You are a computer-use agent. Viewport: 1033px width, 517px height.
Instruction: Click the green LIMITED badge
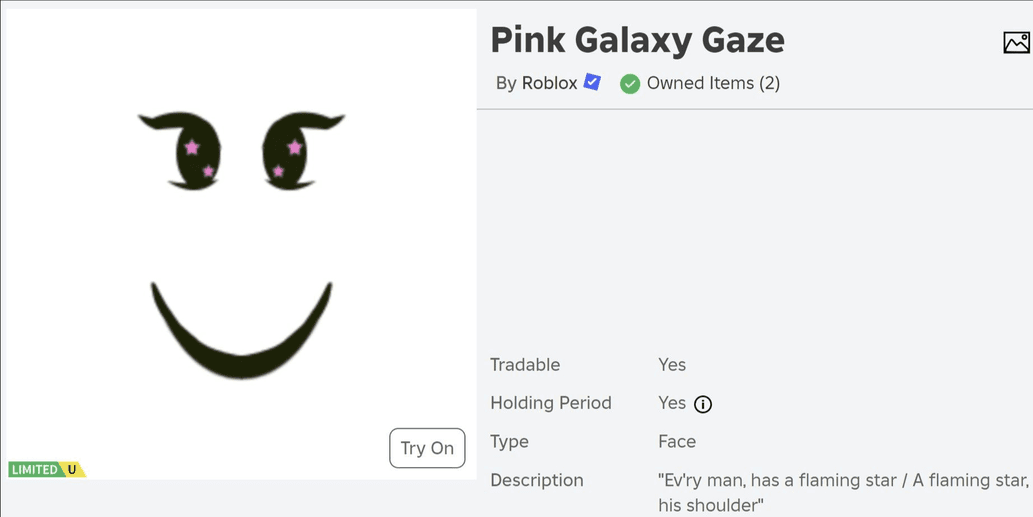(34, 470)
